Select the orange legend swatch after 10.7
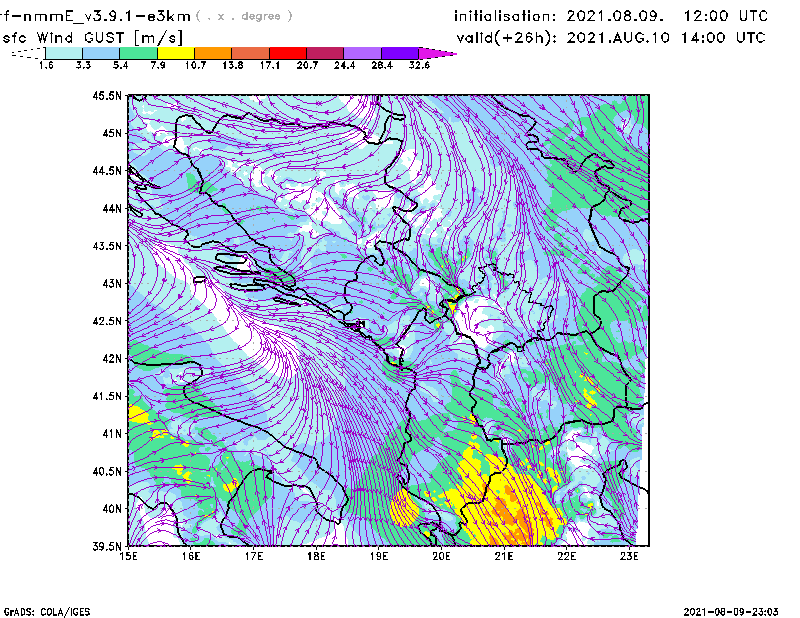Image resolution: width=800 pixels, height=618 pixels. point(213,53)
